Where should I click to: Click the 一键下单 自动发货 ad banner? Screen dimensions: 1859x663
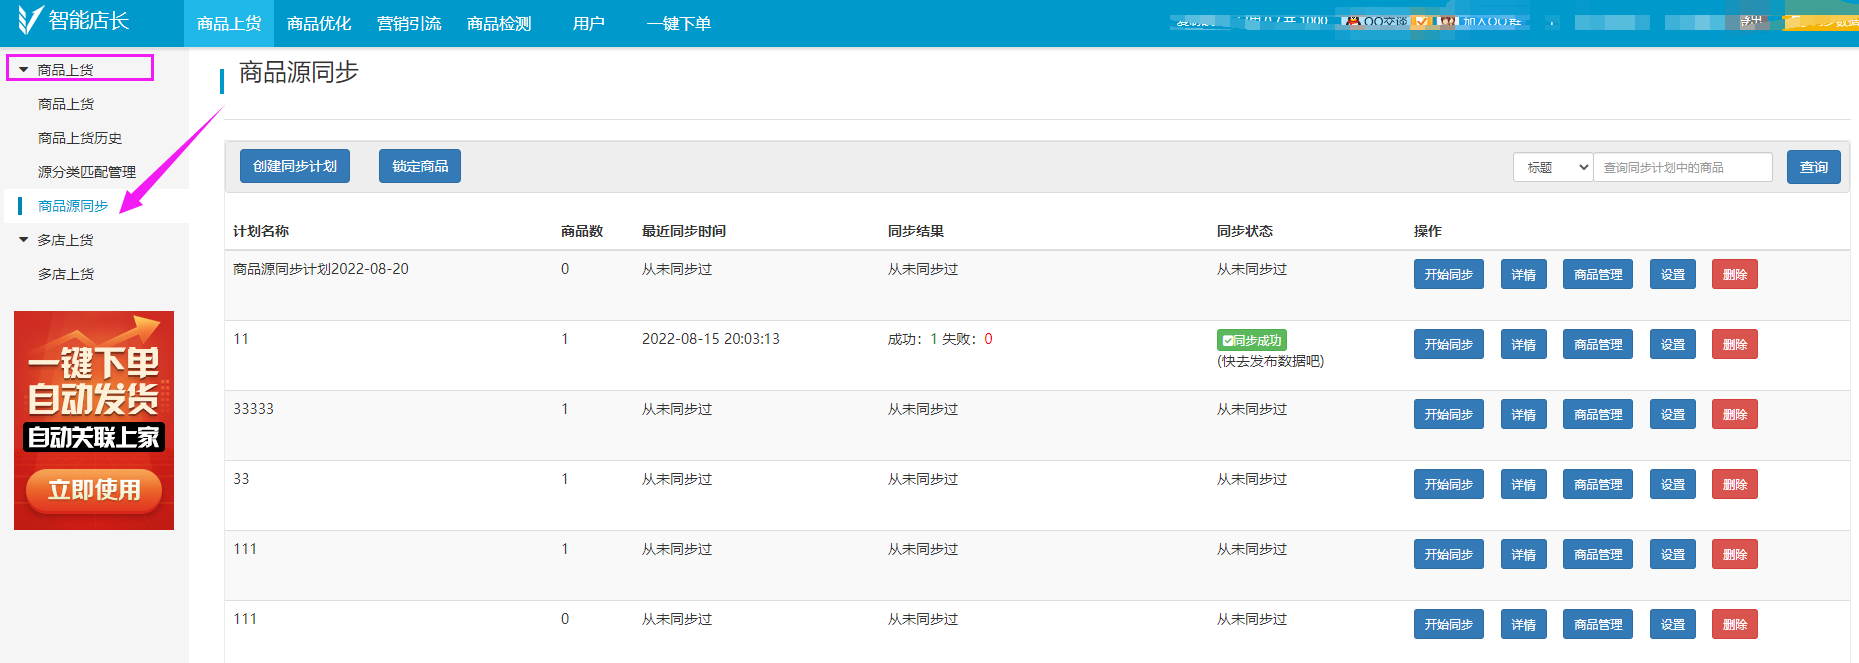pyautogui.click(x=94, y=420)
